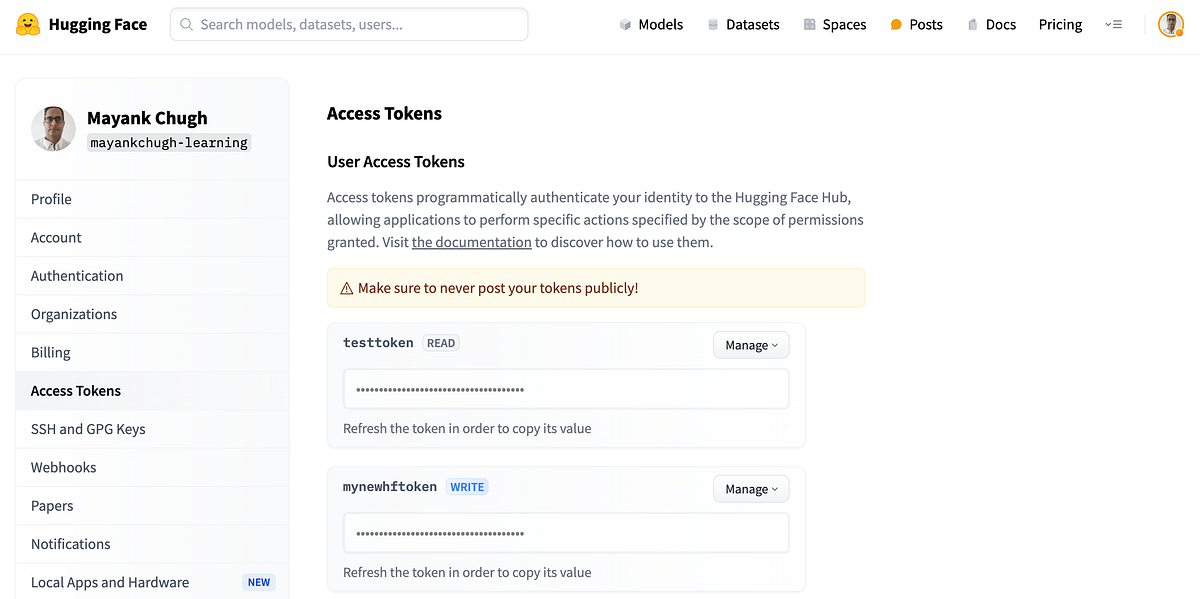The image size is (1200, 599).
Task: Open the Pricing page link
Action: (1060, 24)
